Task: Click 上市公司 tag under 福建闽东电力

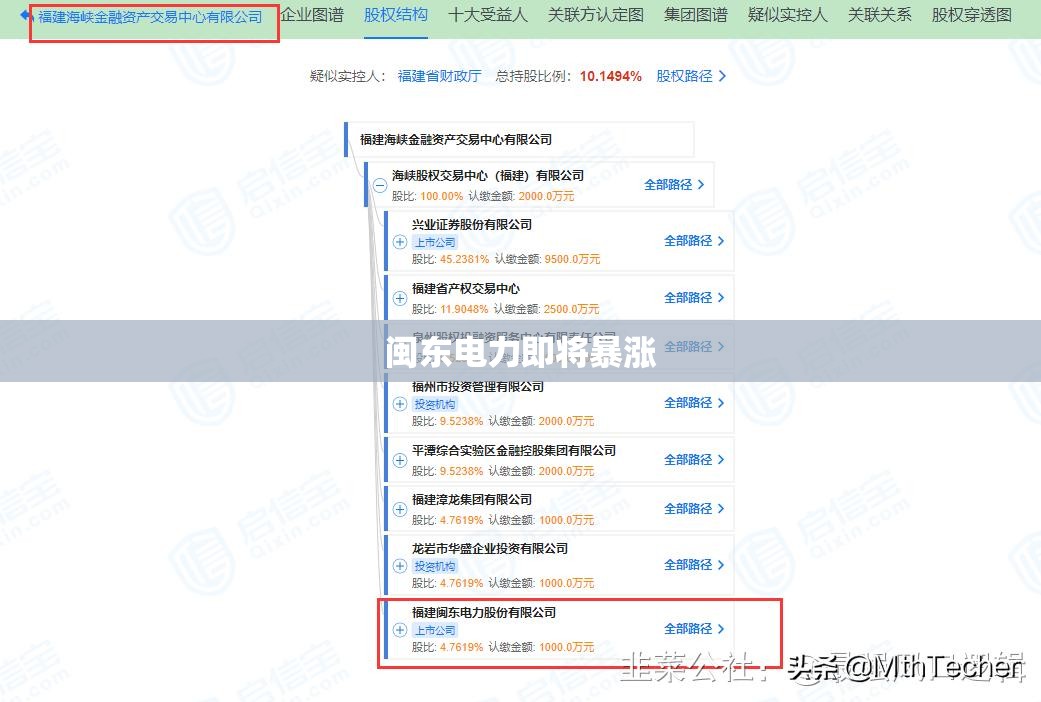Action: (435, 630)
